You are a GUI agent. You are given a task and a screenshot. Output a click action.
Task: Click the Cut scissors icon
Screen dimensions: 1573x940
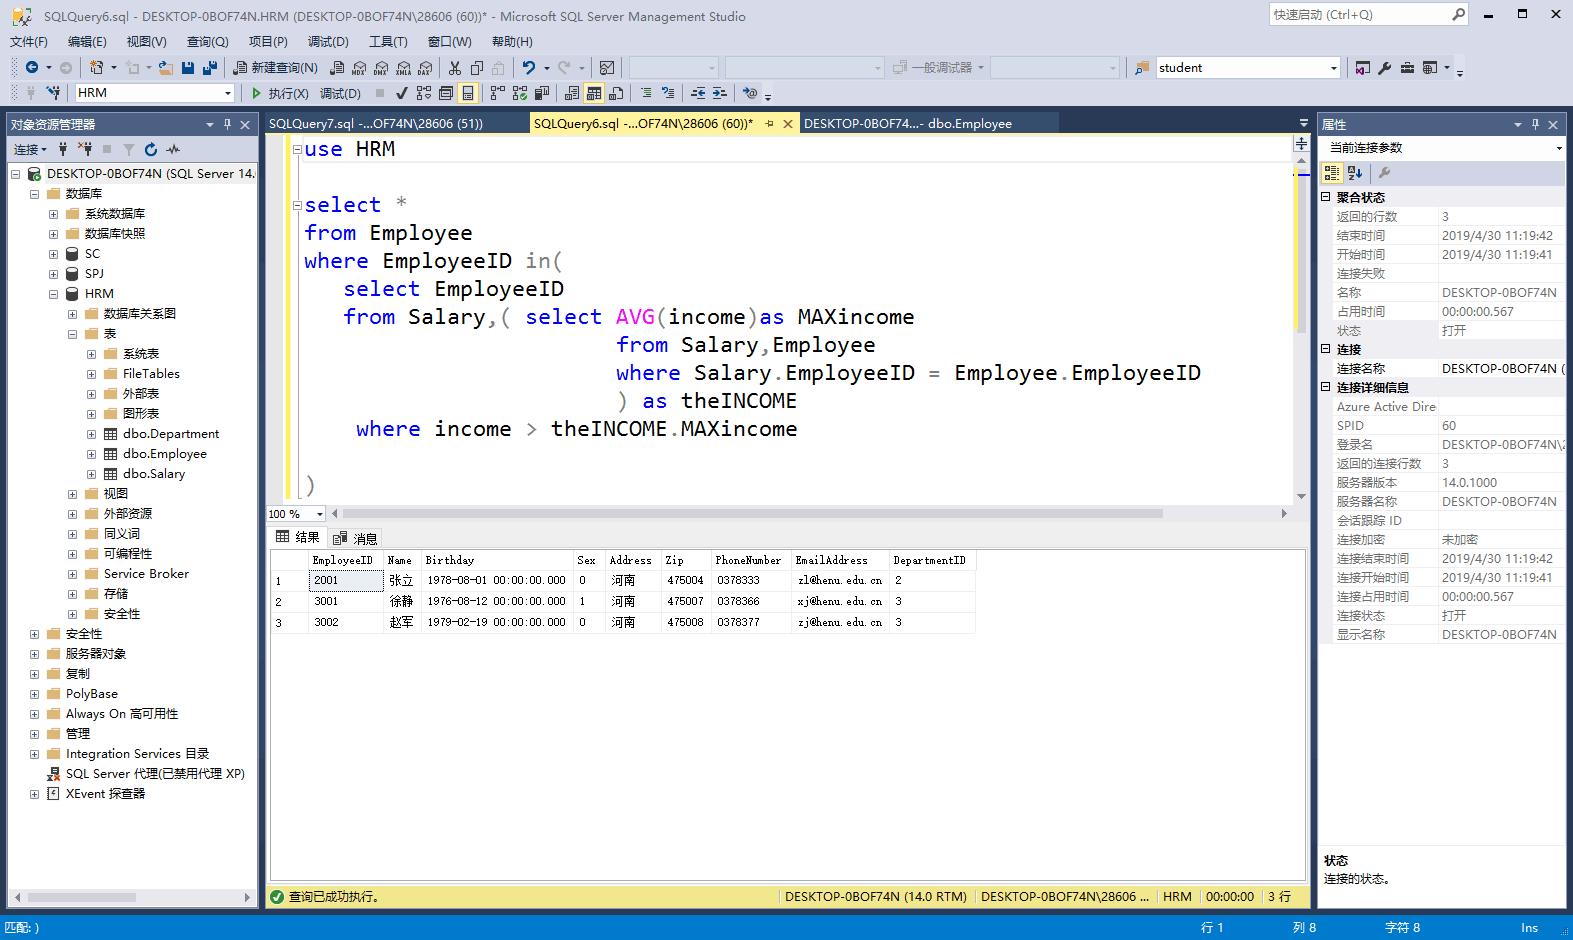(455, 67)
